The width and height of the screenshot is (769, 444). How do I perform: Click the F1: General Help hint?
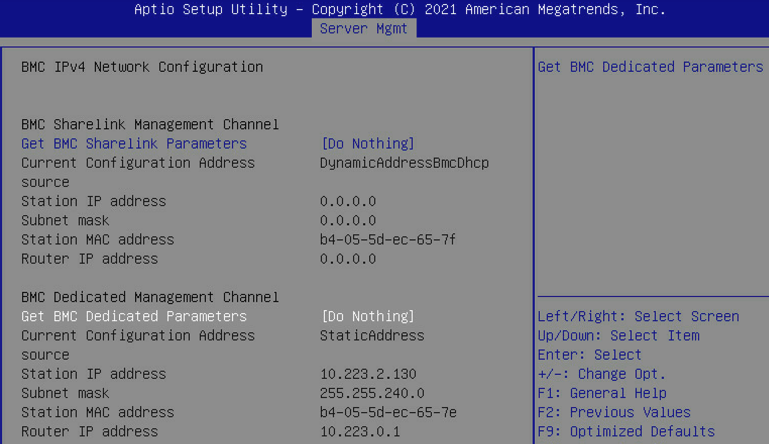602,393
